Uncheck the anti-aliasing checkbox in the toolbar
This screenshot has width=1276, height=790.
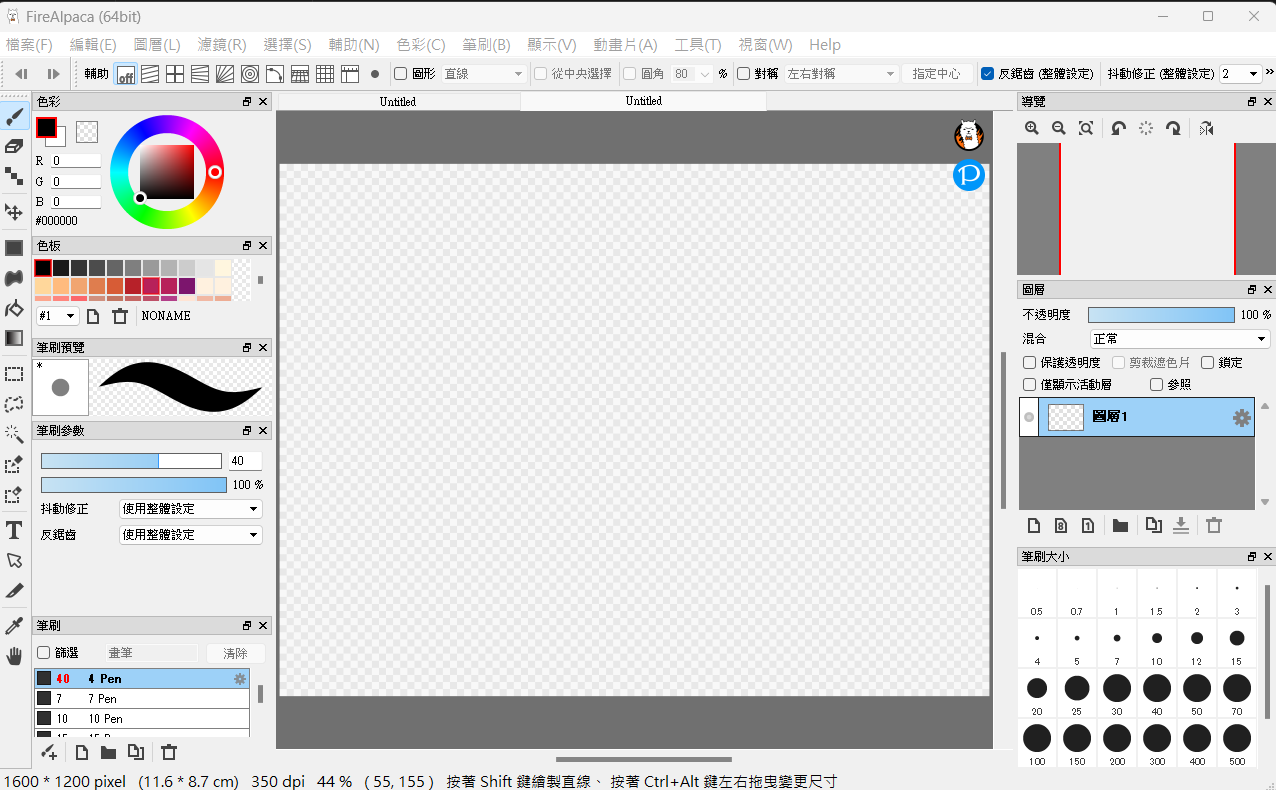[989, 73]
